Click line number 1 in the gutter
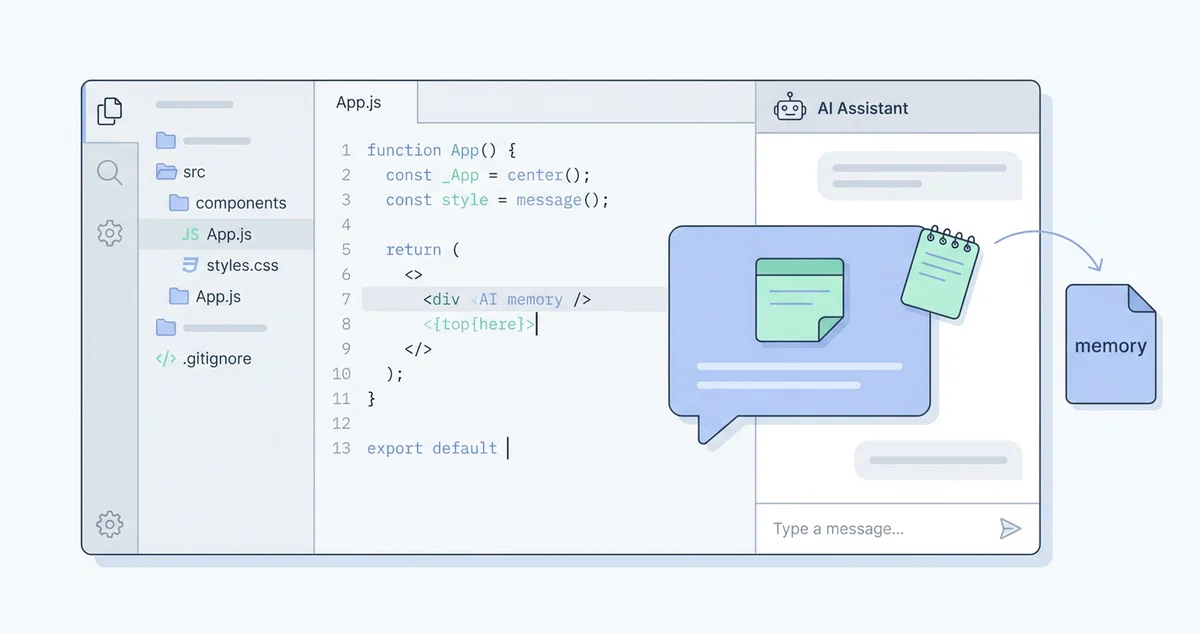Image resolution: width=1200 pixels, height=634 pixels. point(346,150)
